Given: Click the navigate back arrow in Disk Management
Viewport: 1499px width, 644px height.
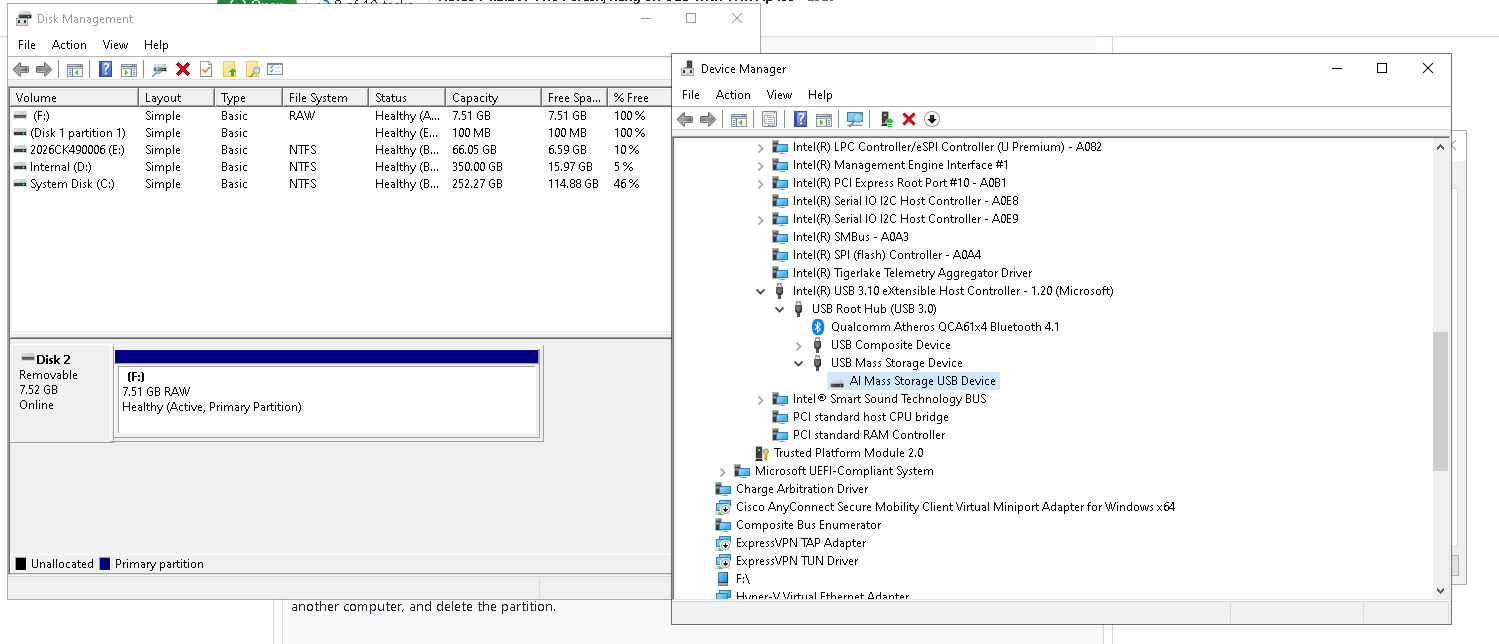Looking at the screenshot, I should pos(22,68).
